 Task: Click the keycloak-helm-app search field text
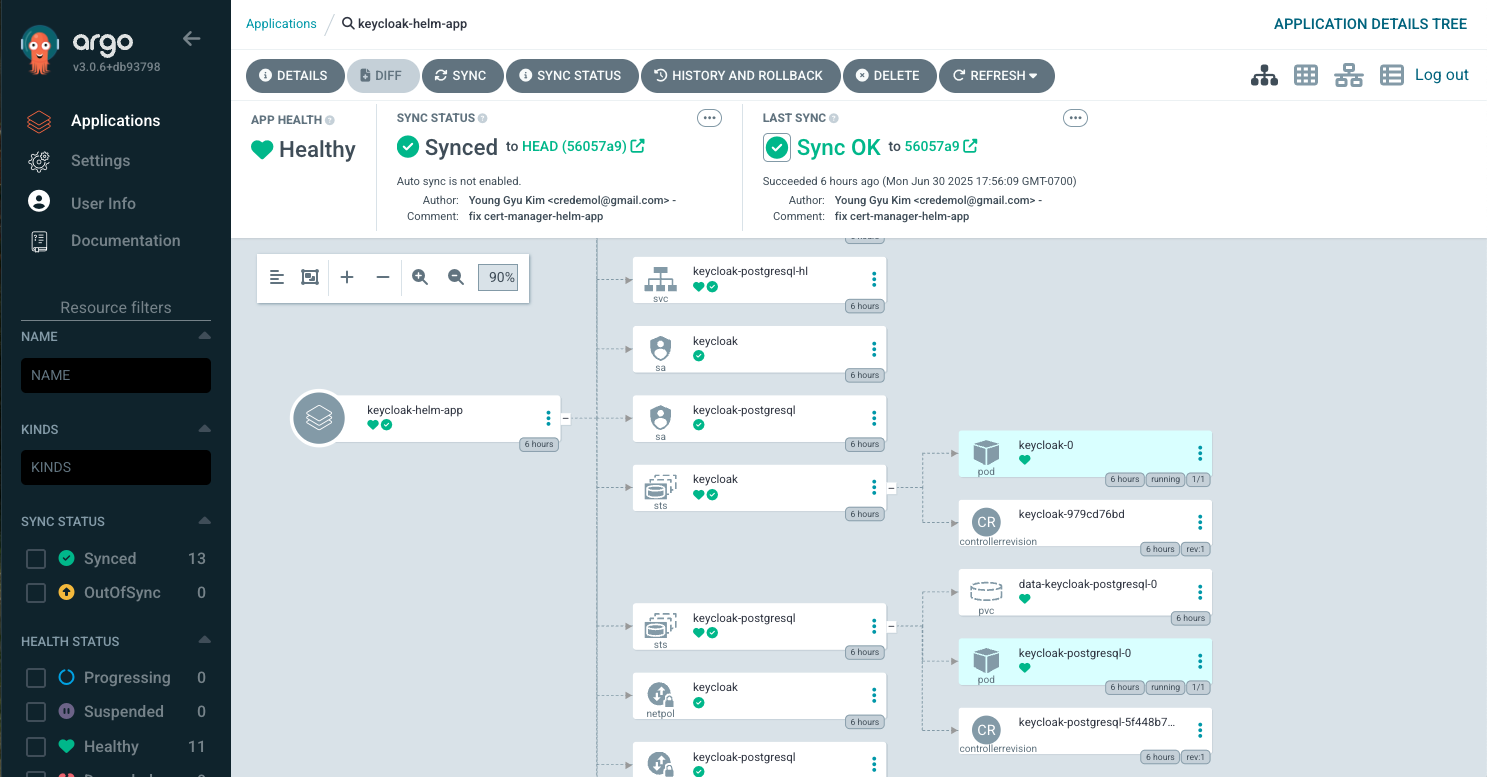coord(412,24)
